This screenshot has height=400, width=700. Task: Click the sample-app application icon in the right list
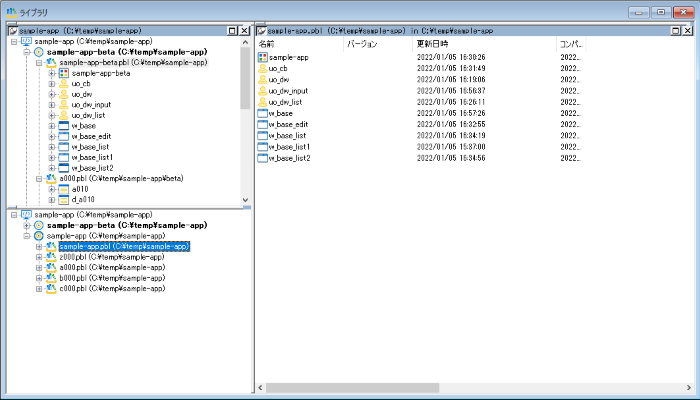point(263,58)
